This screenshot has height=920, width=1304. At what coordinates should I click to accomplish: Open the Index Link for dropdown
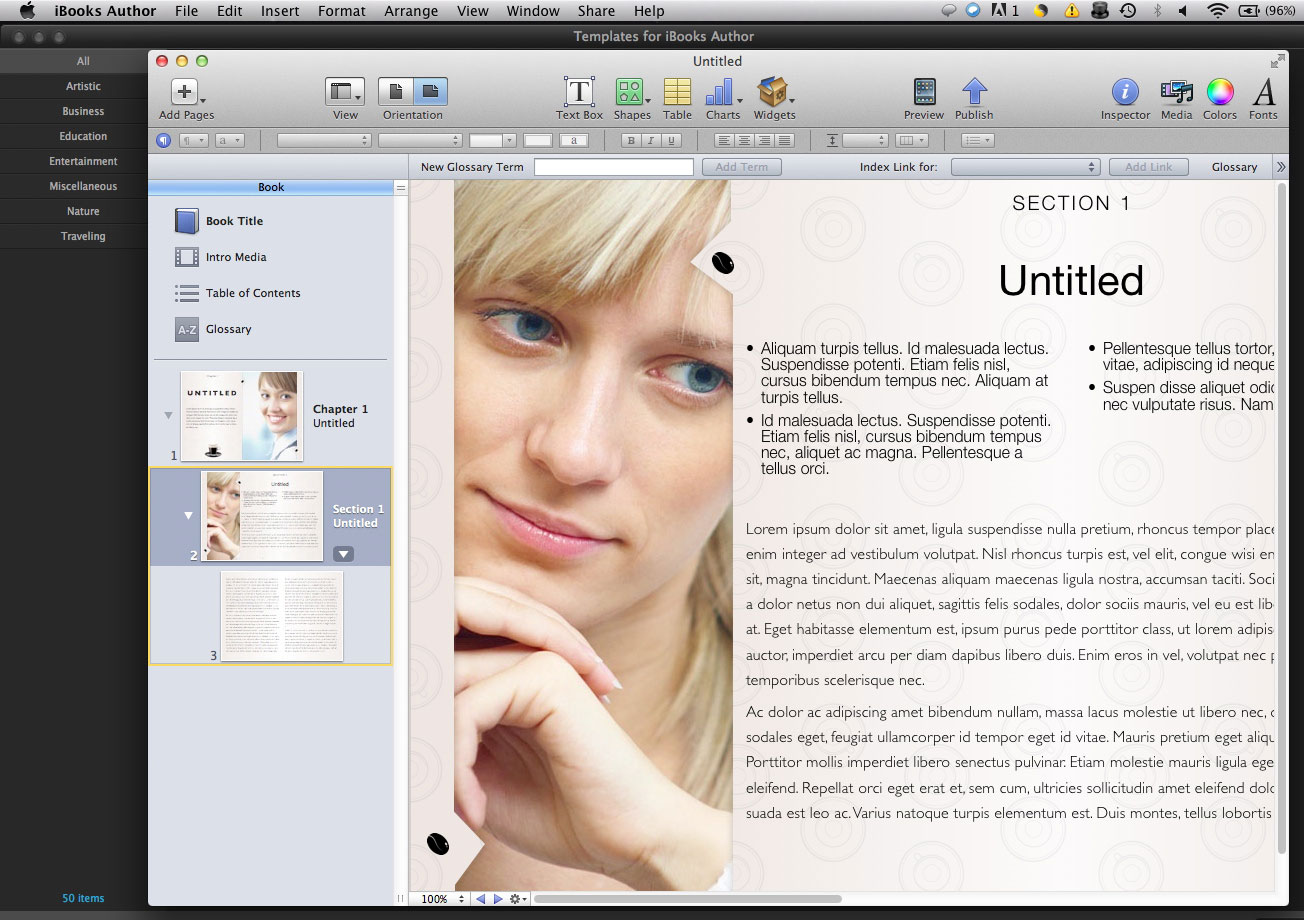[1025, 167]
